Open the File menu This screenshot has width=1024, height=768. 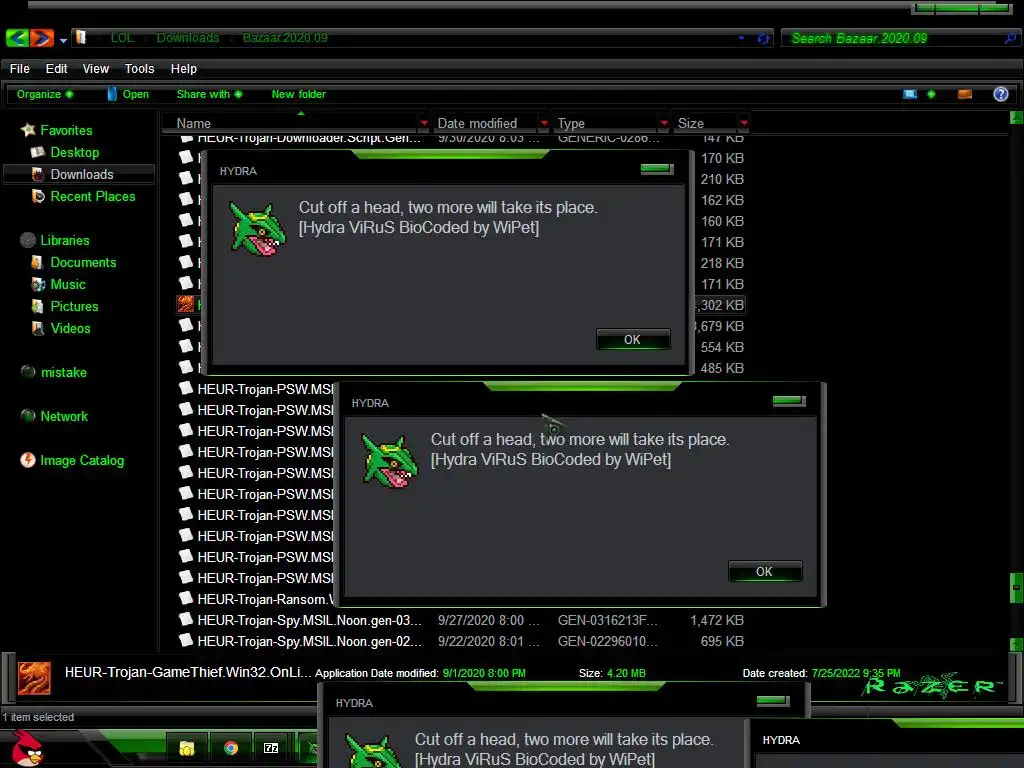(x=20, y=69)
